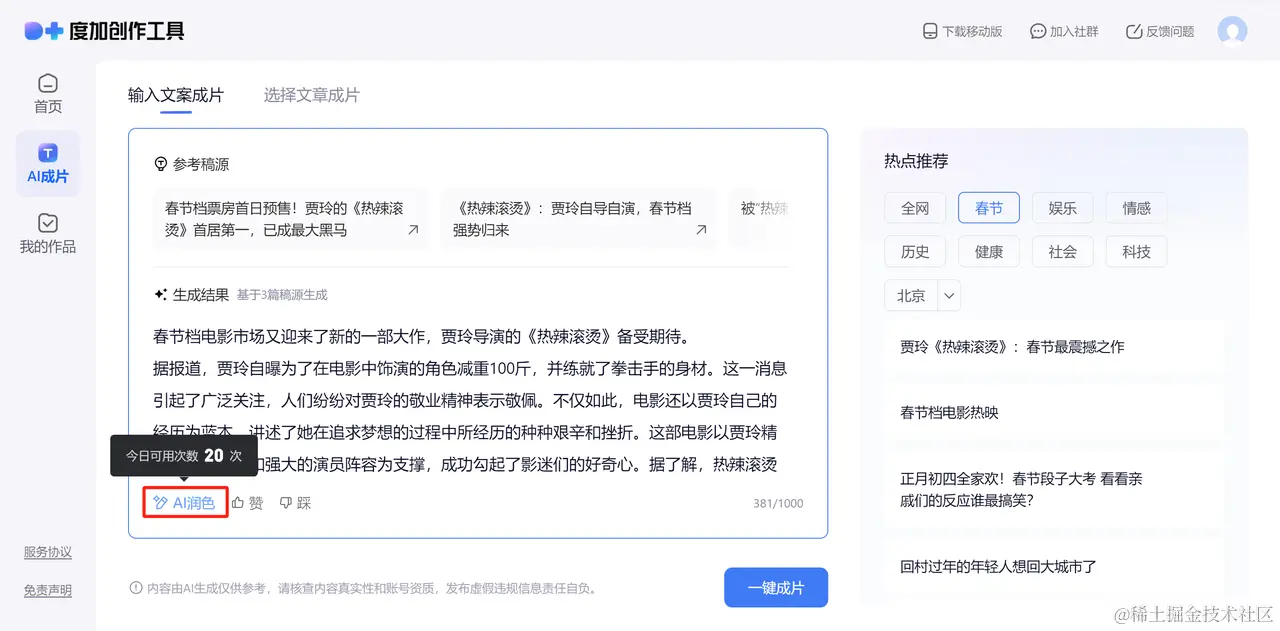The width and height of the screenshot is (1280, 631).
Task: Select the 健康 hot topic filter
Action: (x=989, y=252)
